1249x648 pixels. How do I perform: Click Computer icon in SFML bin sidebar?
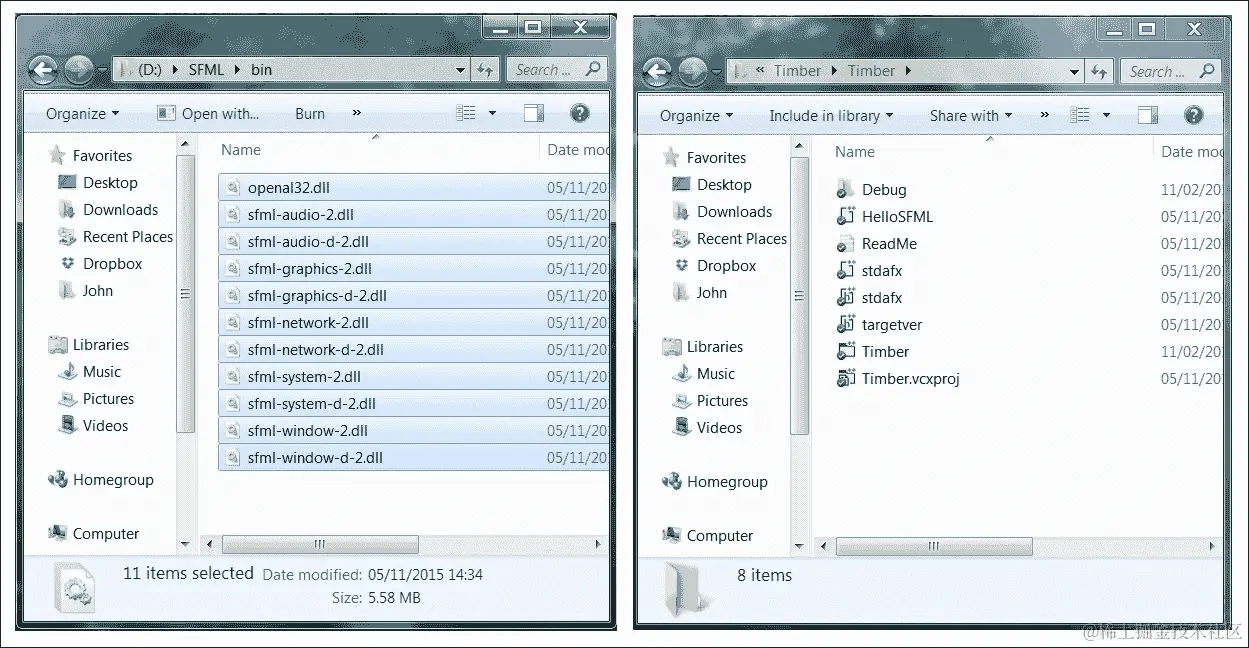[58, 534]
